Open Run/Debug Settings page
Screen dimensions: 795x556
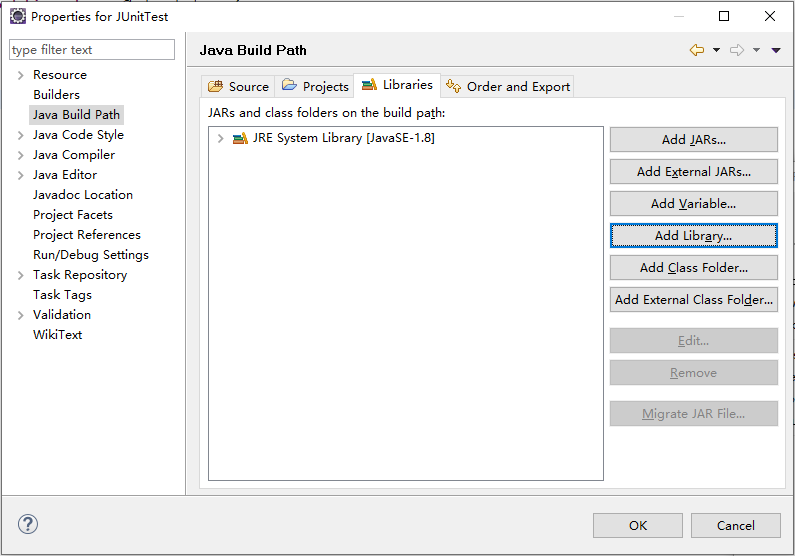(91, 255)
